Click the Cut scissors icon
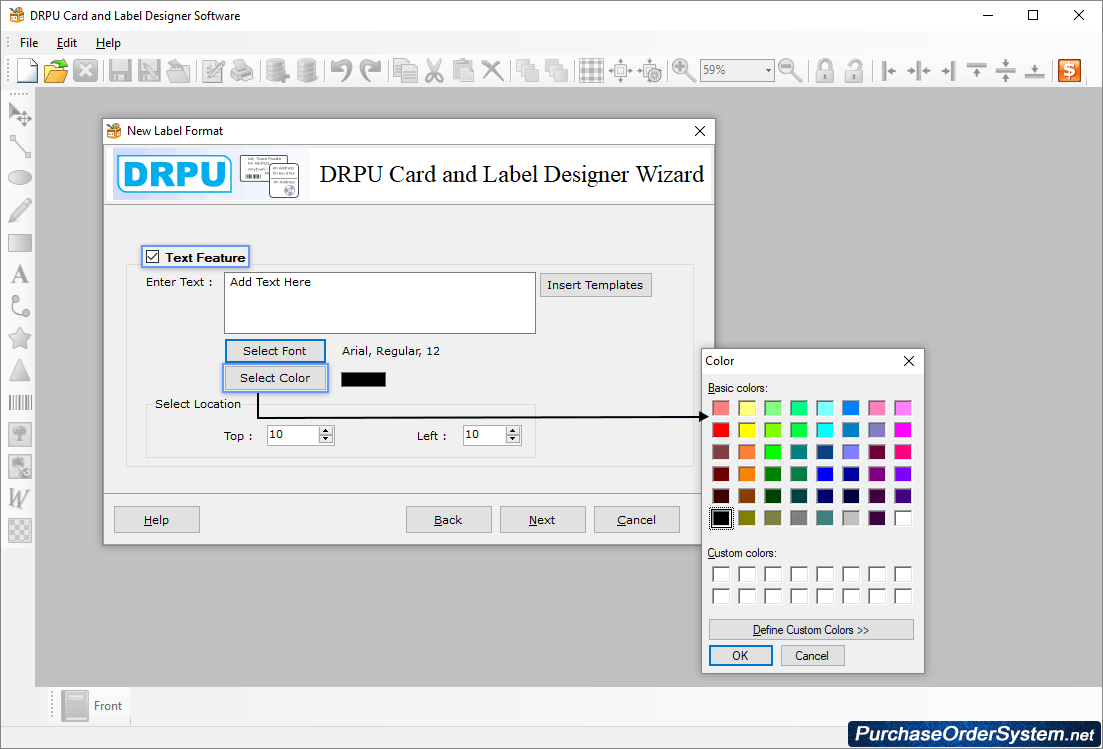This screenshot has width=1103, height=749. [x=434, y=70]
